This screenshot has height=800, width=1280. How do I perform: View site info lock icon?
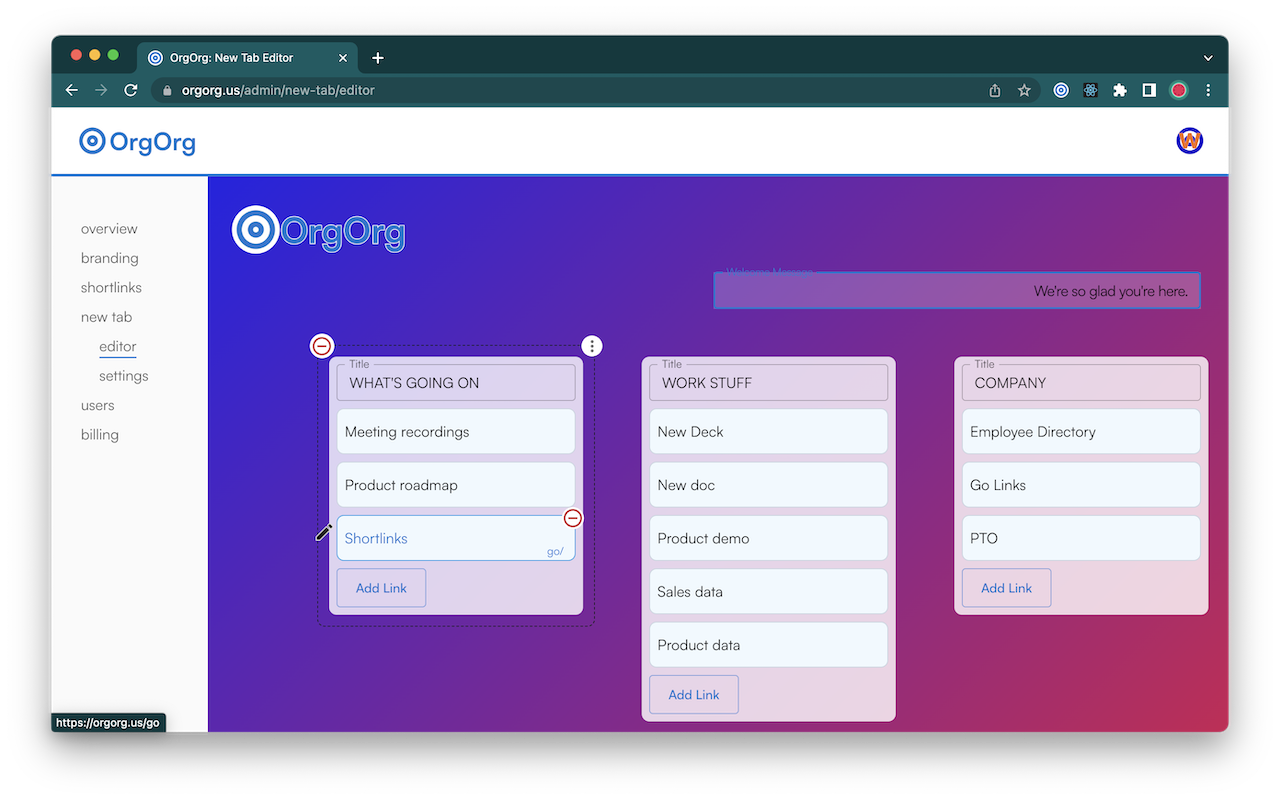tap(167, 90)
